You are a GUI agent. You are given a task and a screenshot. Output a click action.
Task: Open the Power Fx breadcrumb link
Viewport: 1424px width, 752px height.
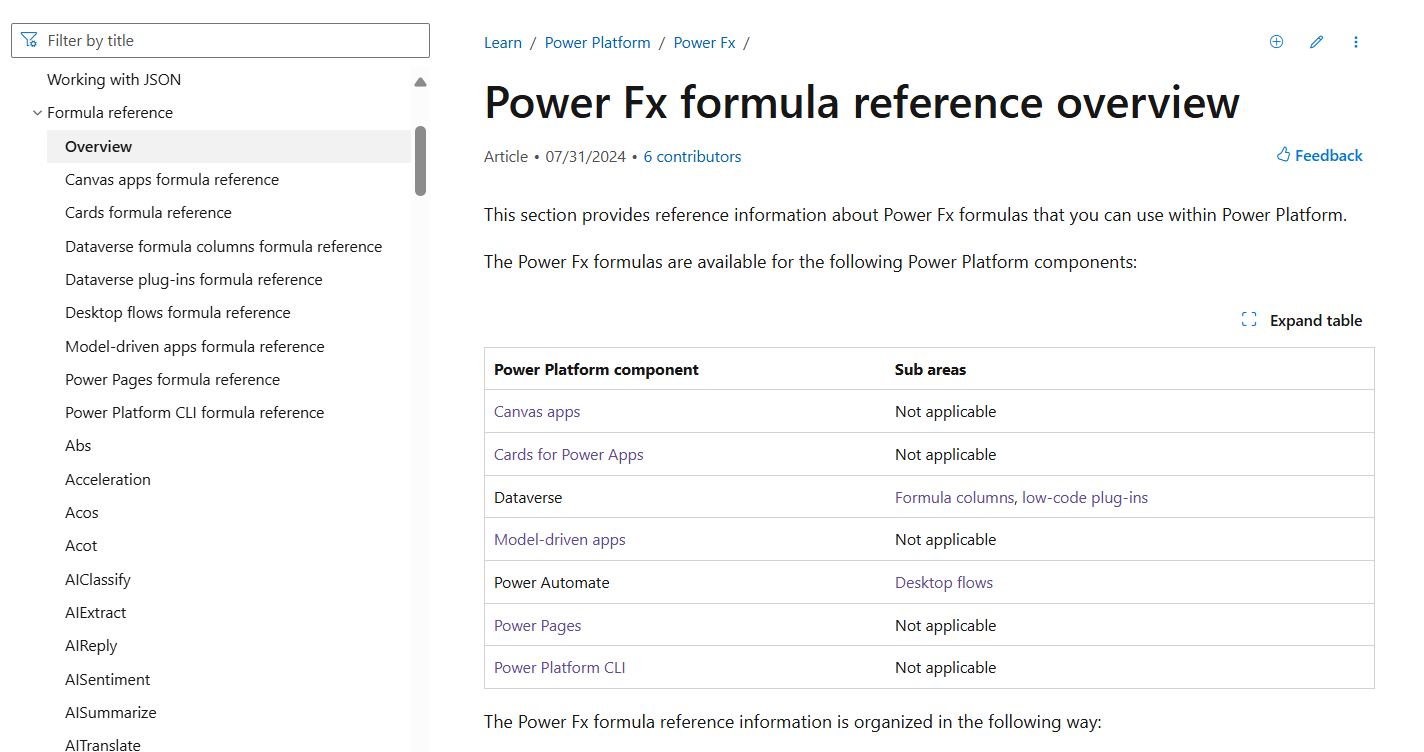point(704,42)
